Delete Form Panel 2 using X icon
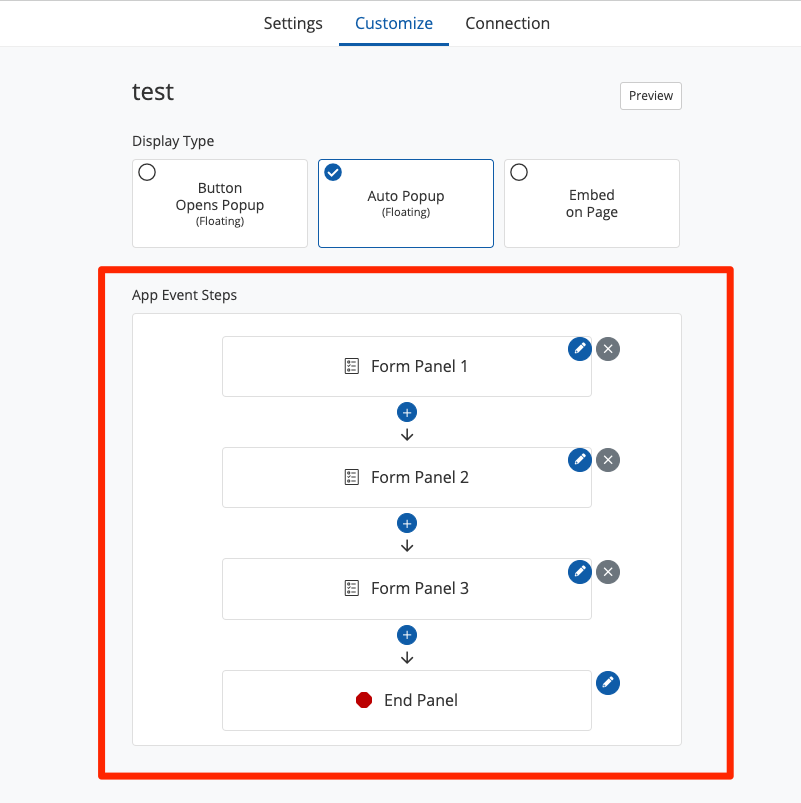This screenshot has width=801, height=803. coord(608,460)
